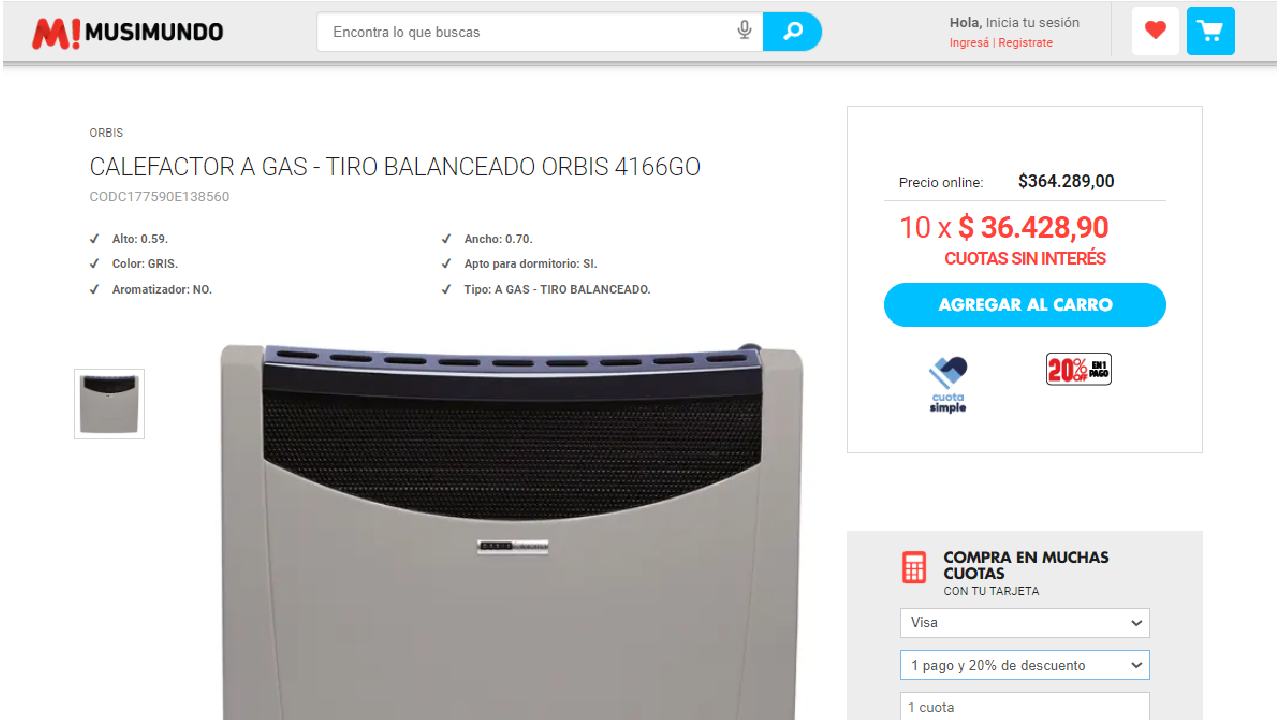1280x720 pixels.
Task: Activate the microphone voice search icon
Action: [744, 31]
